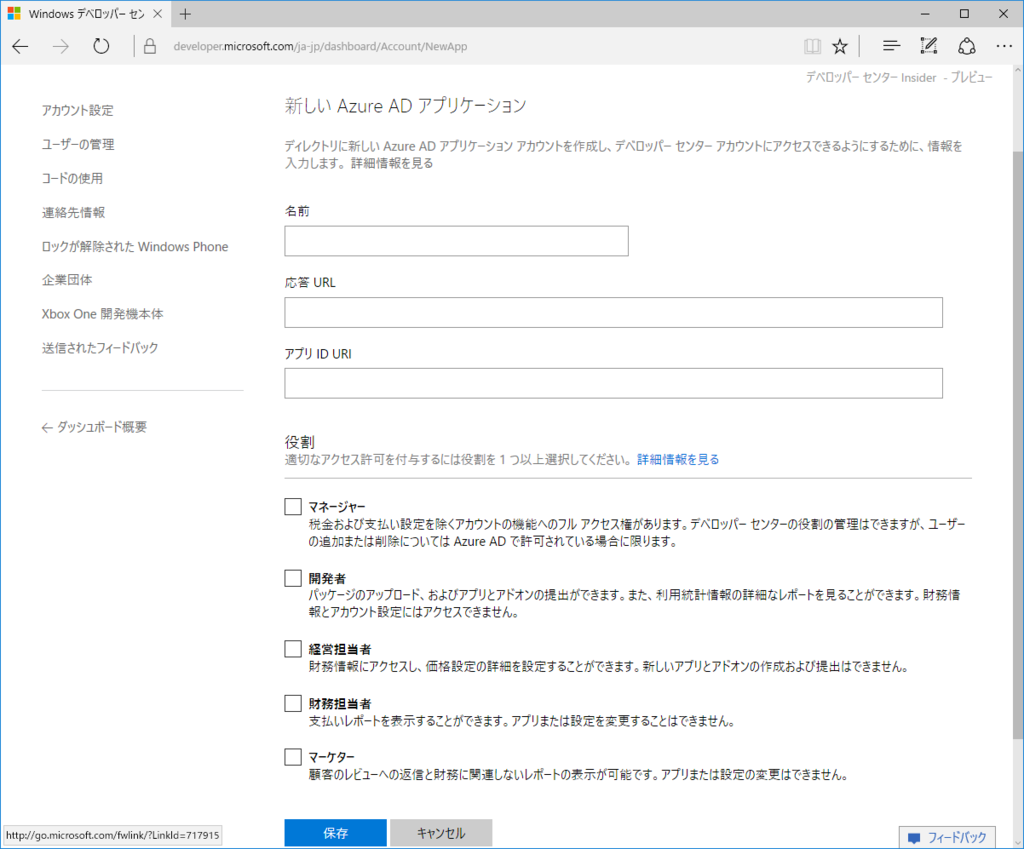1024x849 pixels.
Task: Click the 役割 section heading
Action: 300,442
